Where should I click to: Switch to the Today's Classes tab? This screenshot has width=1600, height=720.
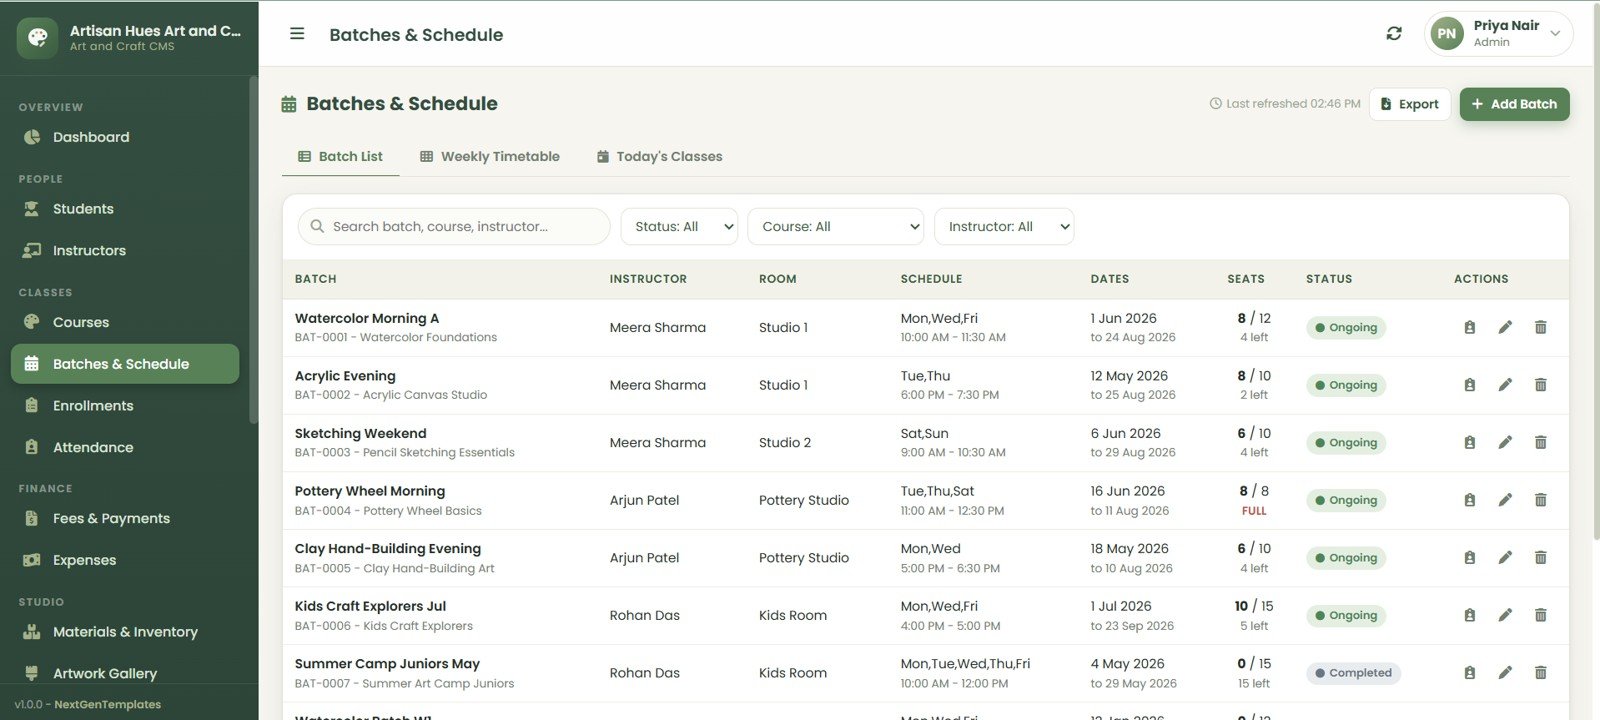pyautogui.click(x=659, y=156)
